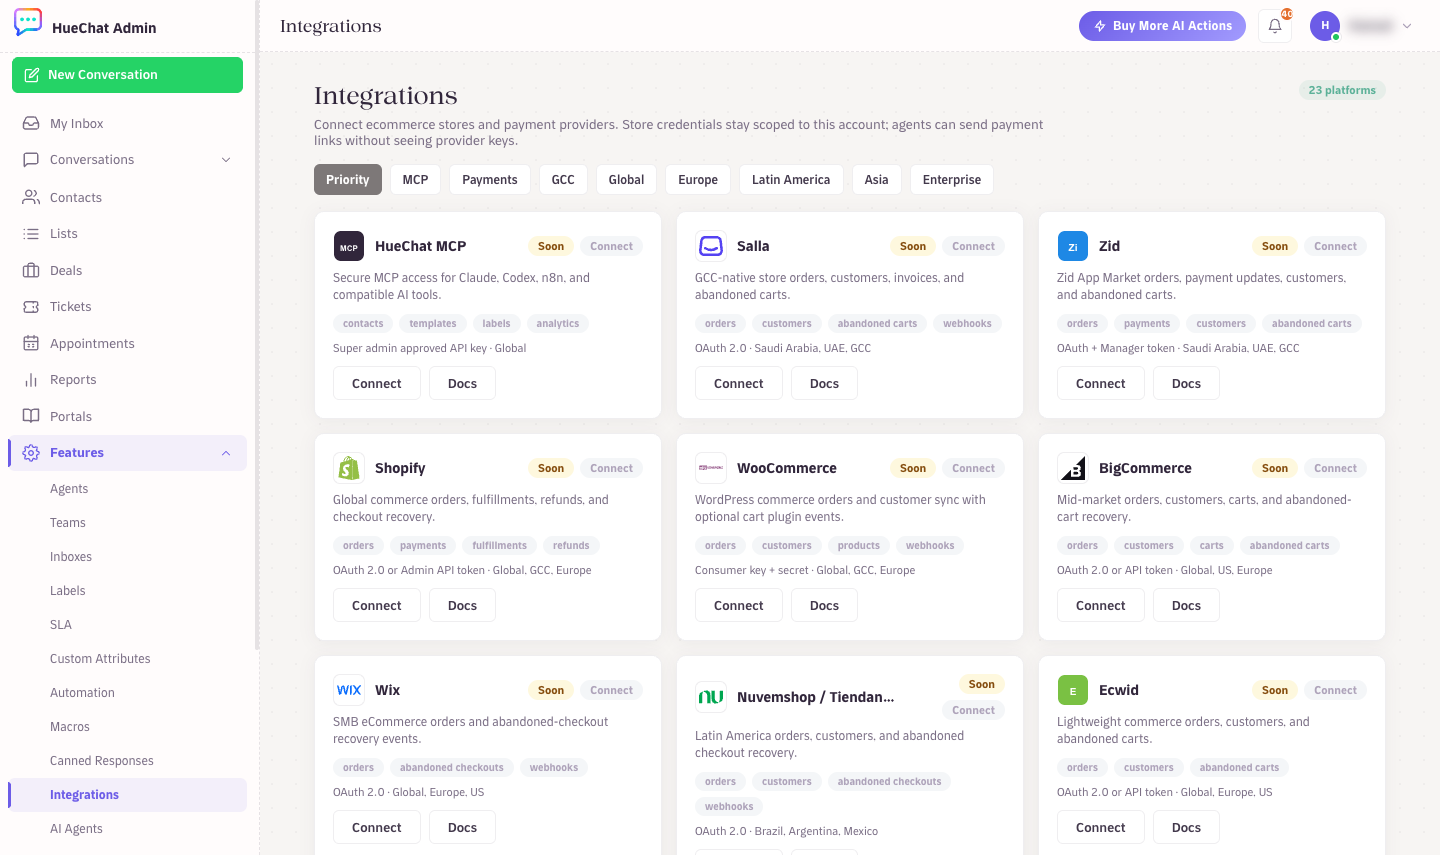
Task: Open the Tickets icon in sidebar
Action: click(x=31, y=306)
